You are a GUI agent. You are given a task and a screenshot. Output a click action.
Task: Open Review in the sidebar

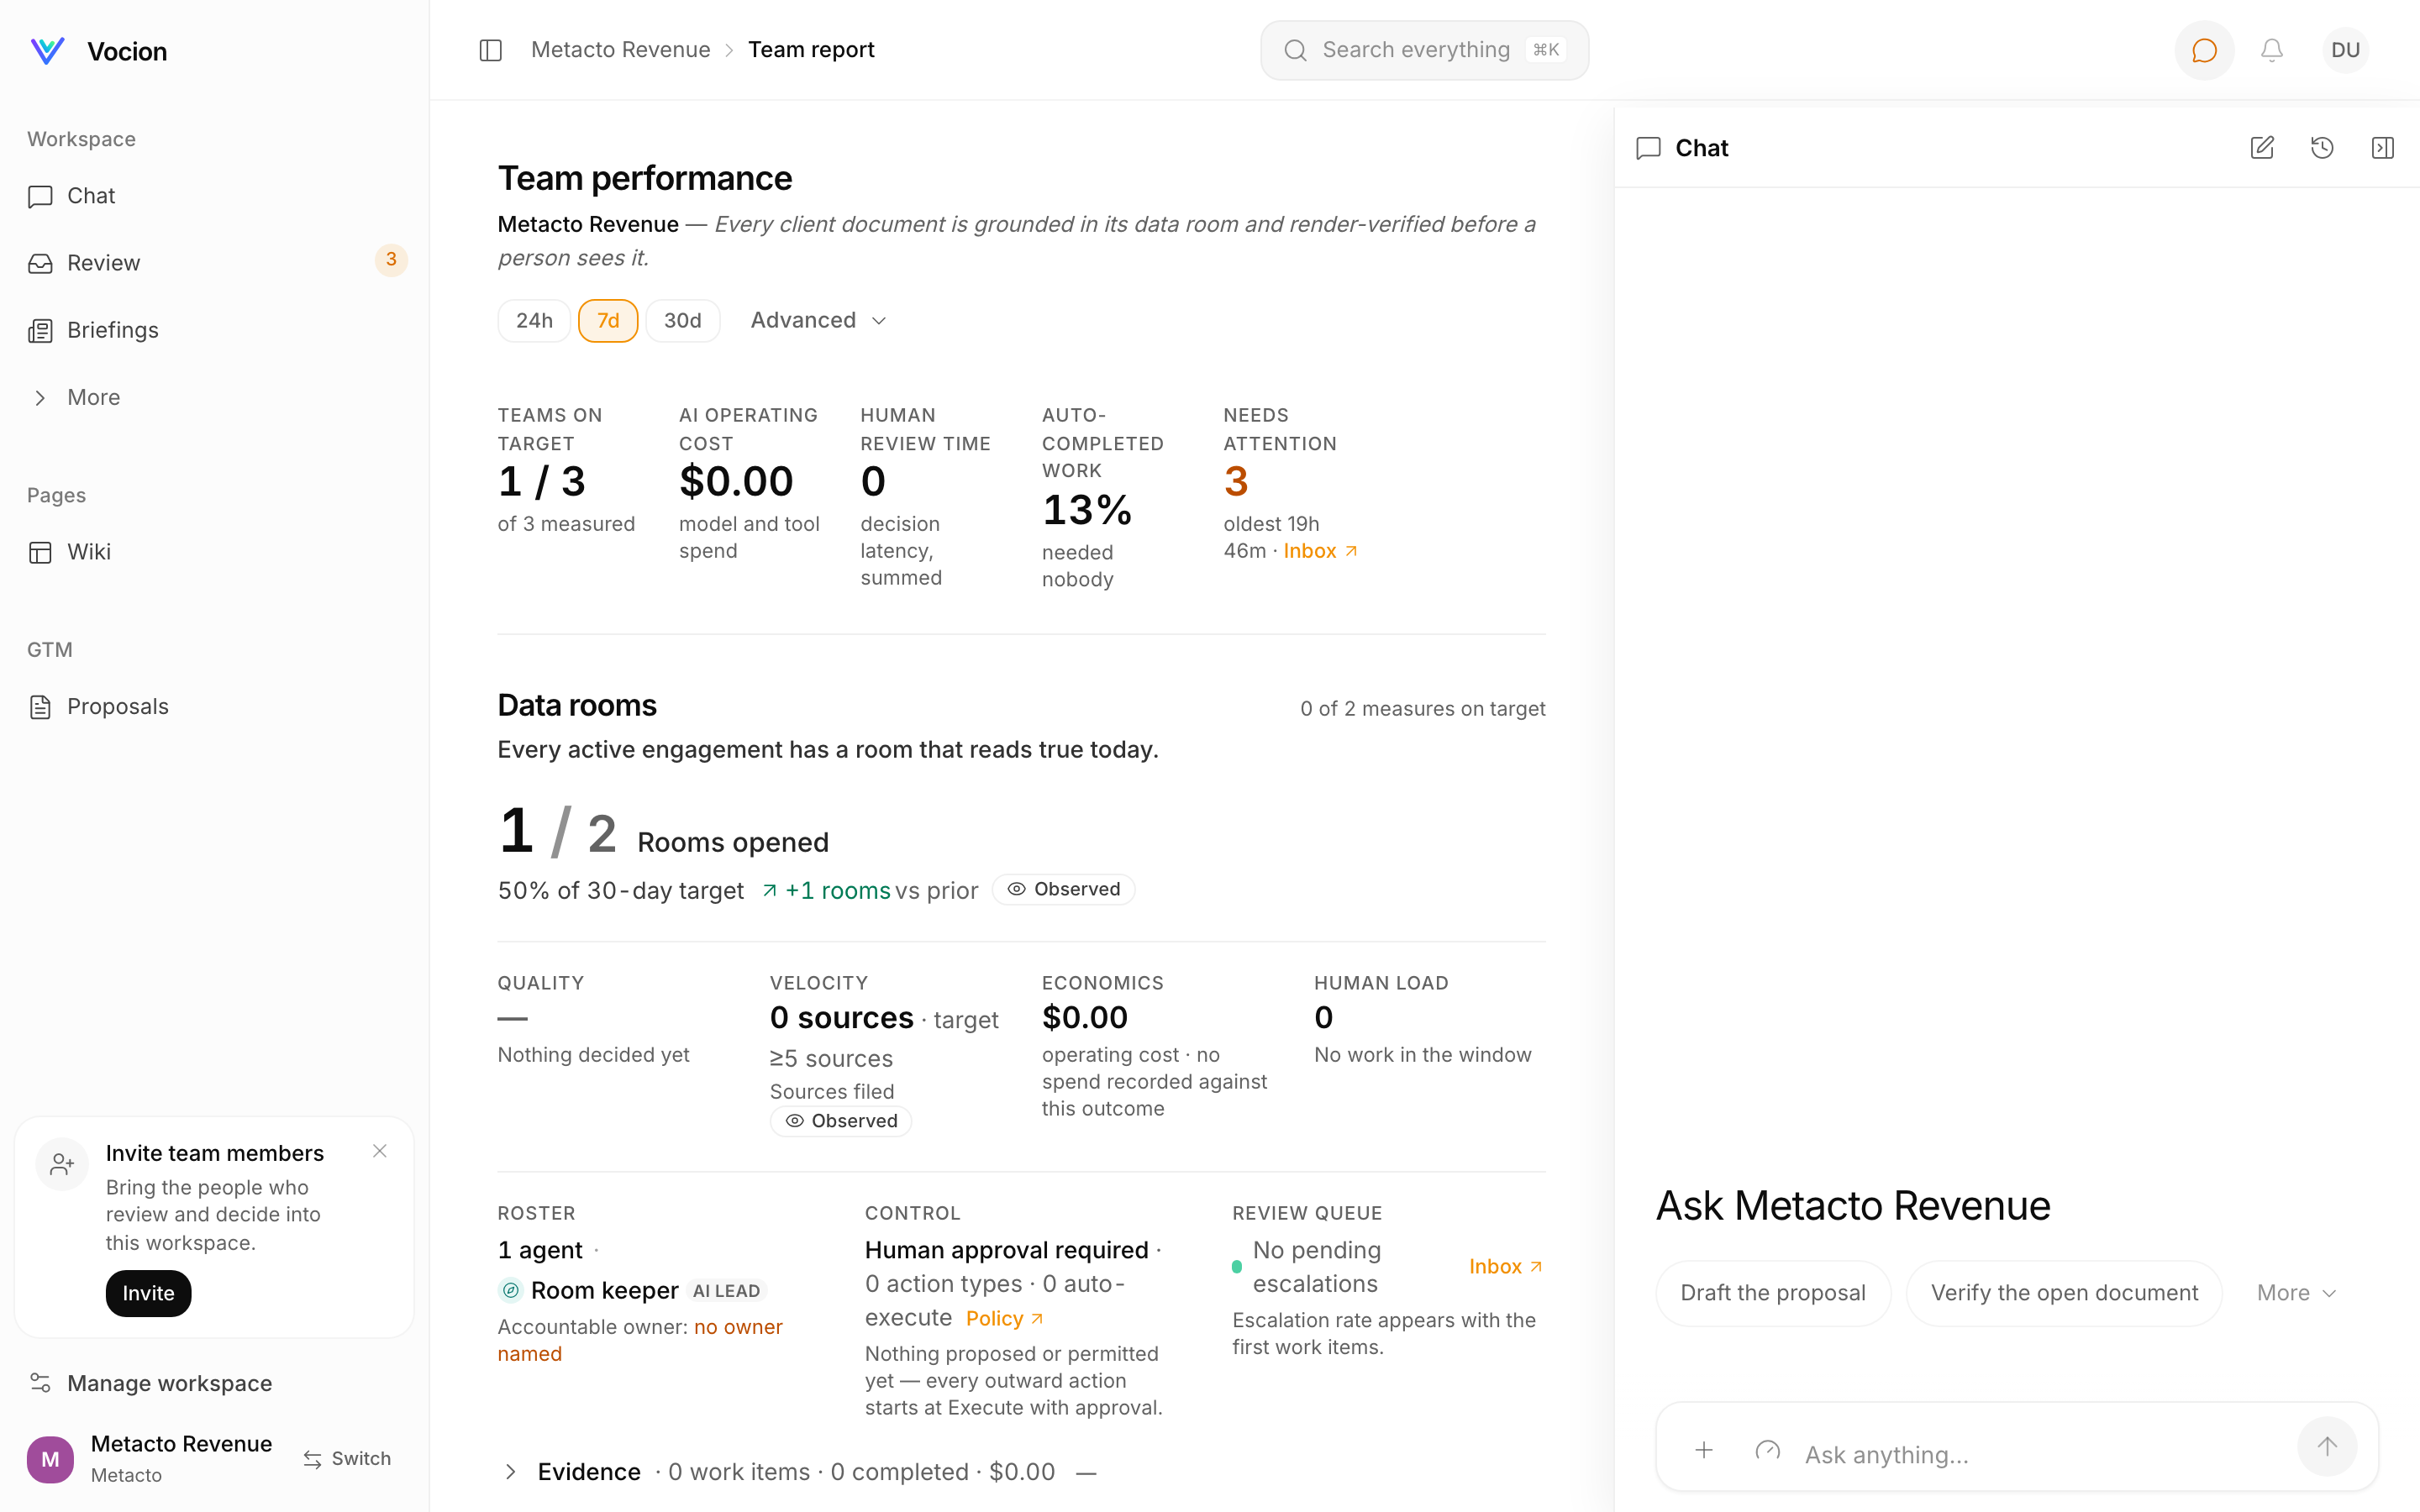pos(214,263)
